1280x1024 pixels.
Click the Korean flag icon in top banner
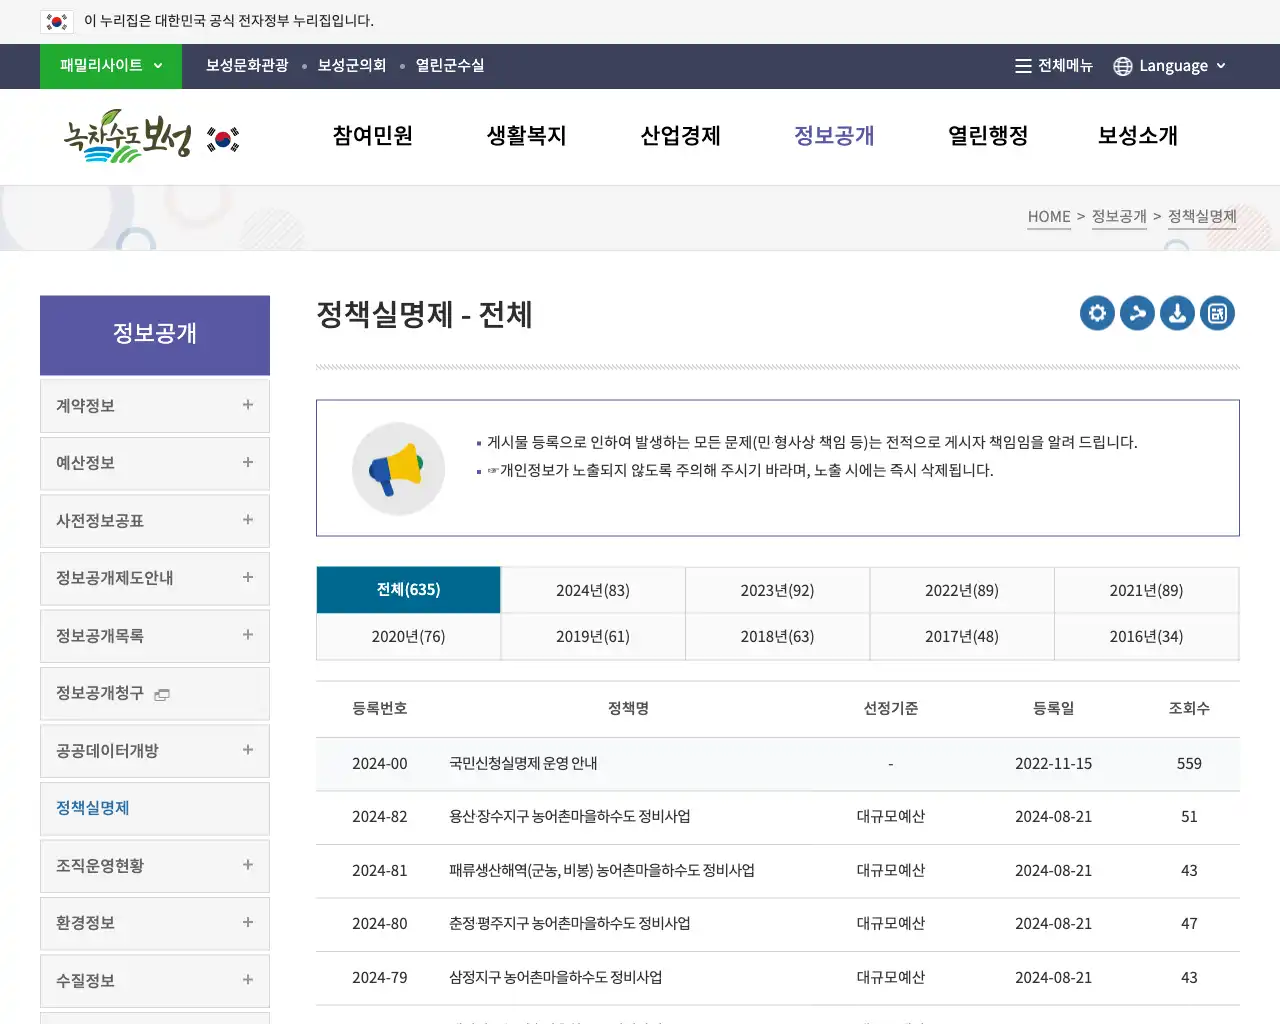click(x=57, y=21)
